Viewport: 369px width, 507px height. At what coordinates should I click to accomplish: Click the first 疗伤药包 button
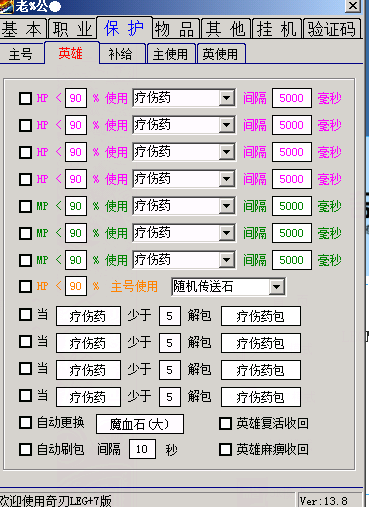click(261, 316)
